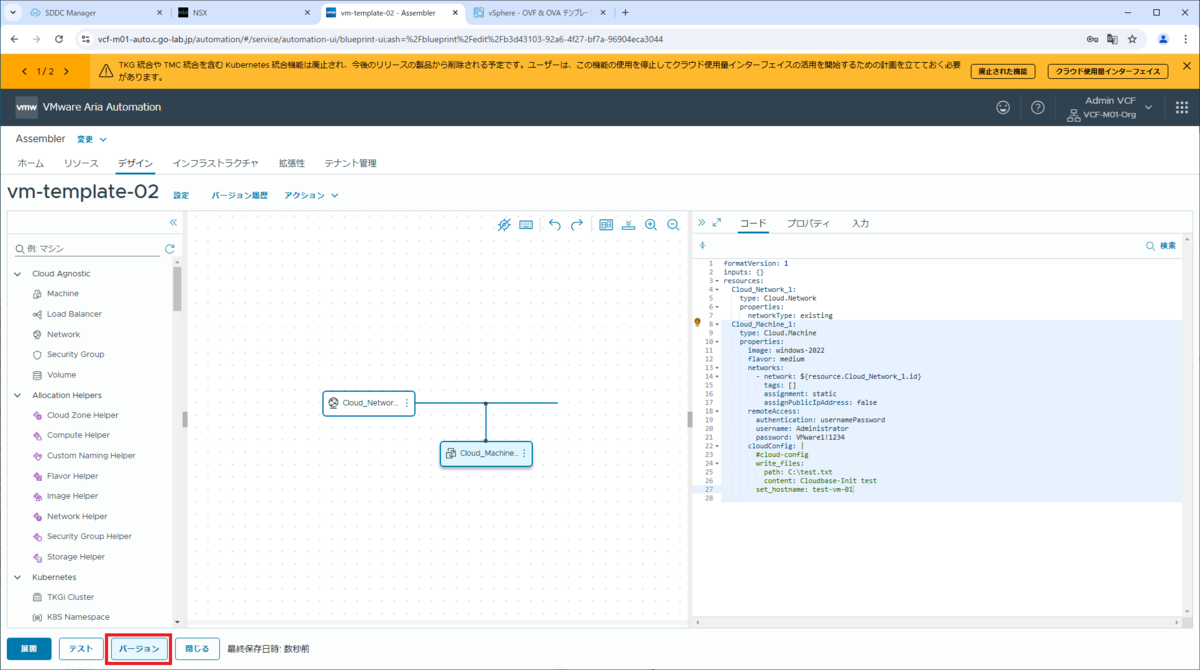Redo canvas change
Screen dimensions: 1200x670
[577, 225]
